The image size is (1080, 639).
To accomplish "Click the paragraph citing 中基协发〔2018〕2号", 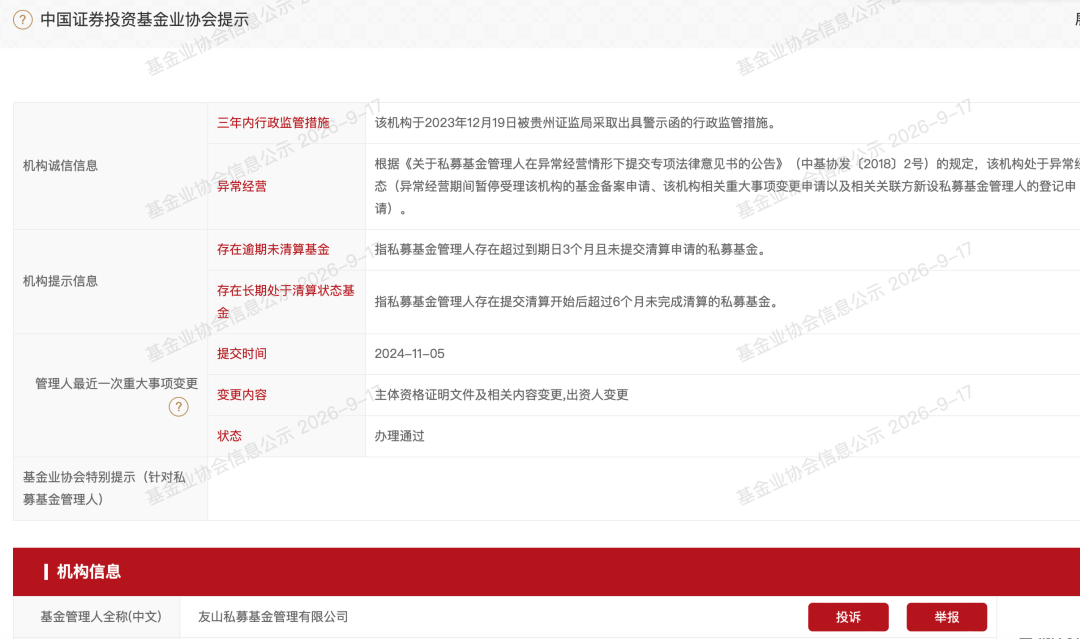I will [x=727, y=186].
